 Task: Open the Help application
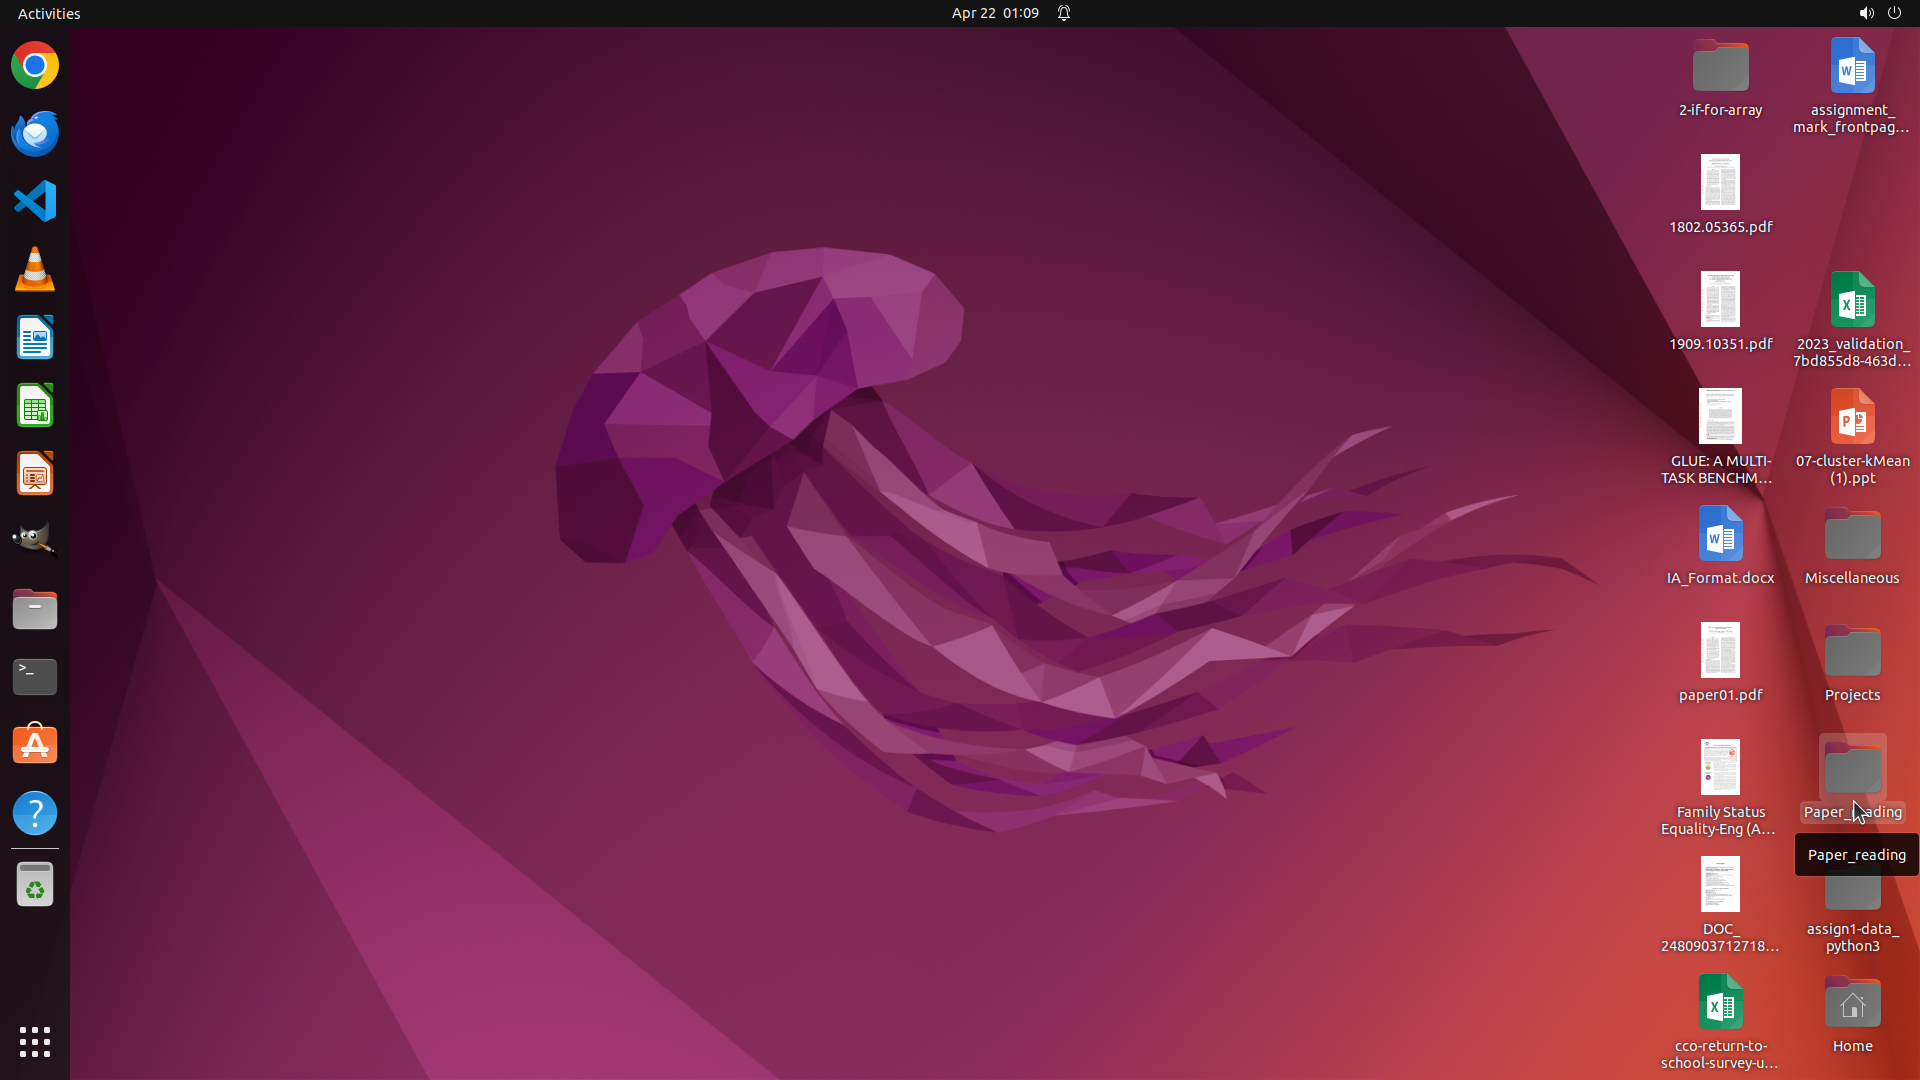(x=35, y=813)
